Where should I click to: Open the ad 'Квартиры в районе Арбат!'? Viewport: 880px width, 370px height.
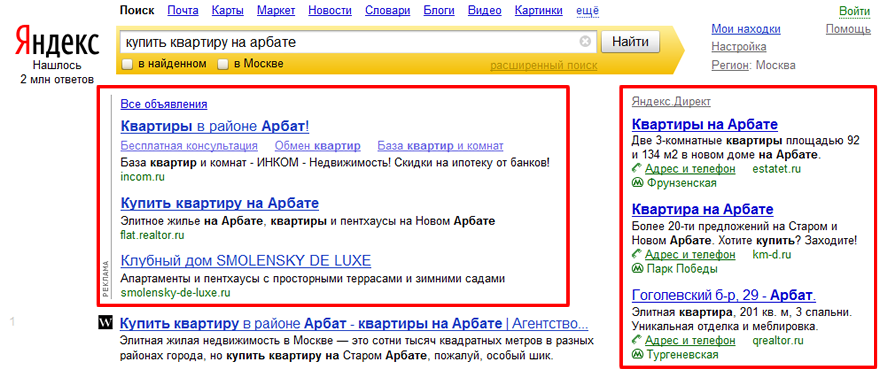(x=215, y=126)
